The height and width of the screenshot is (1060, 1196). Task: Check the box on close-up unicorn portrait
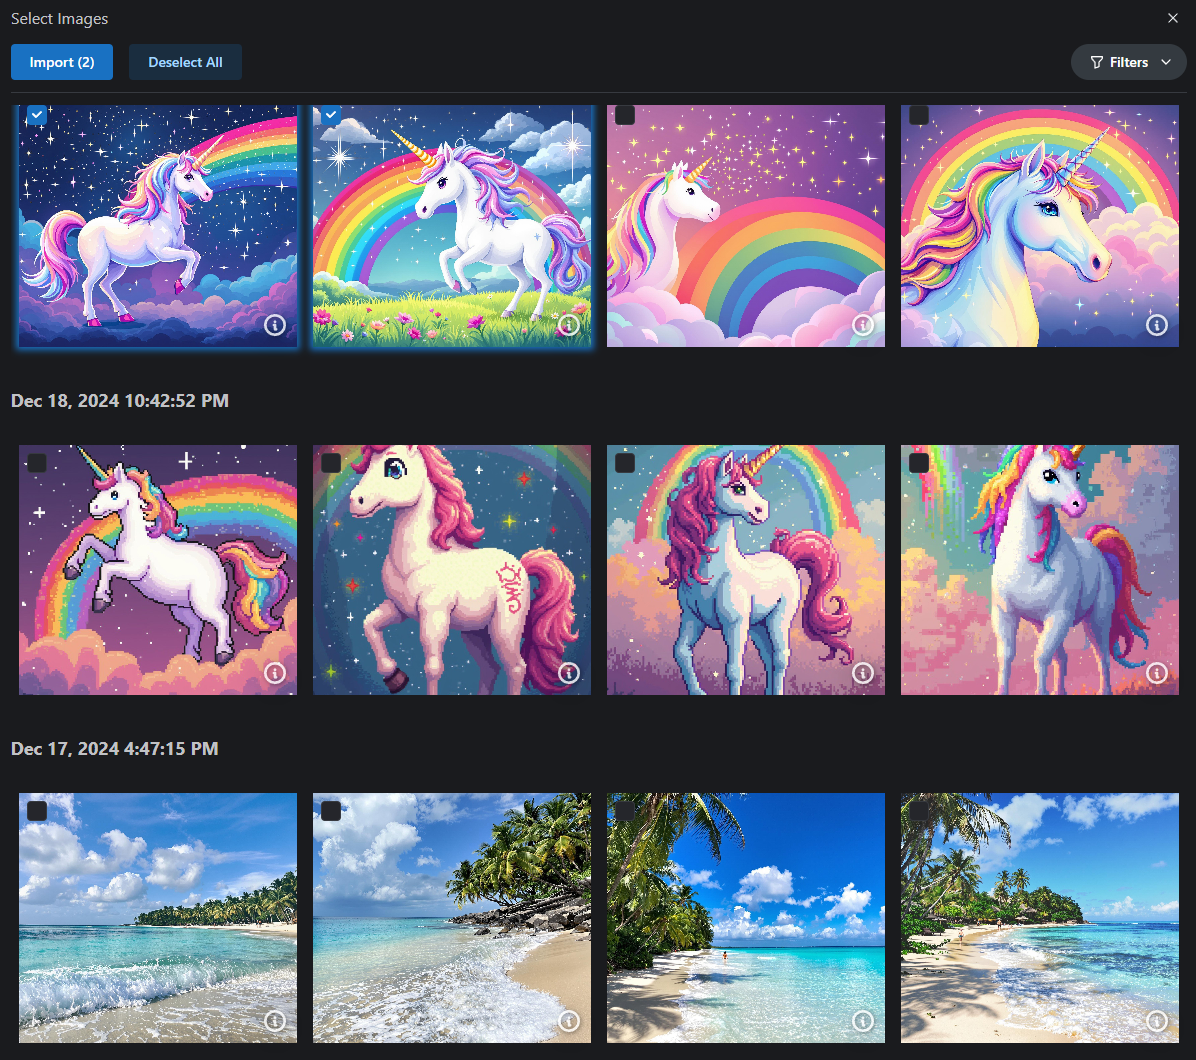coord(919,115)
